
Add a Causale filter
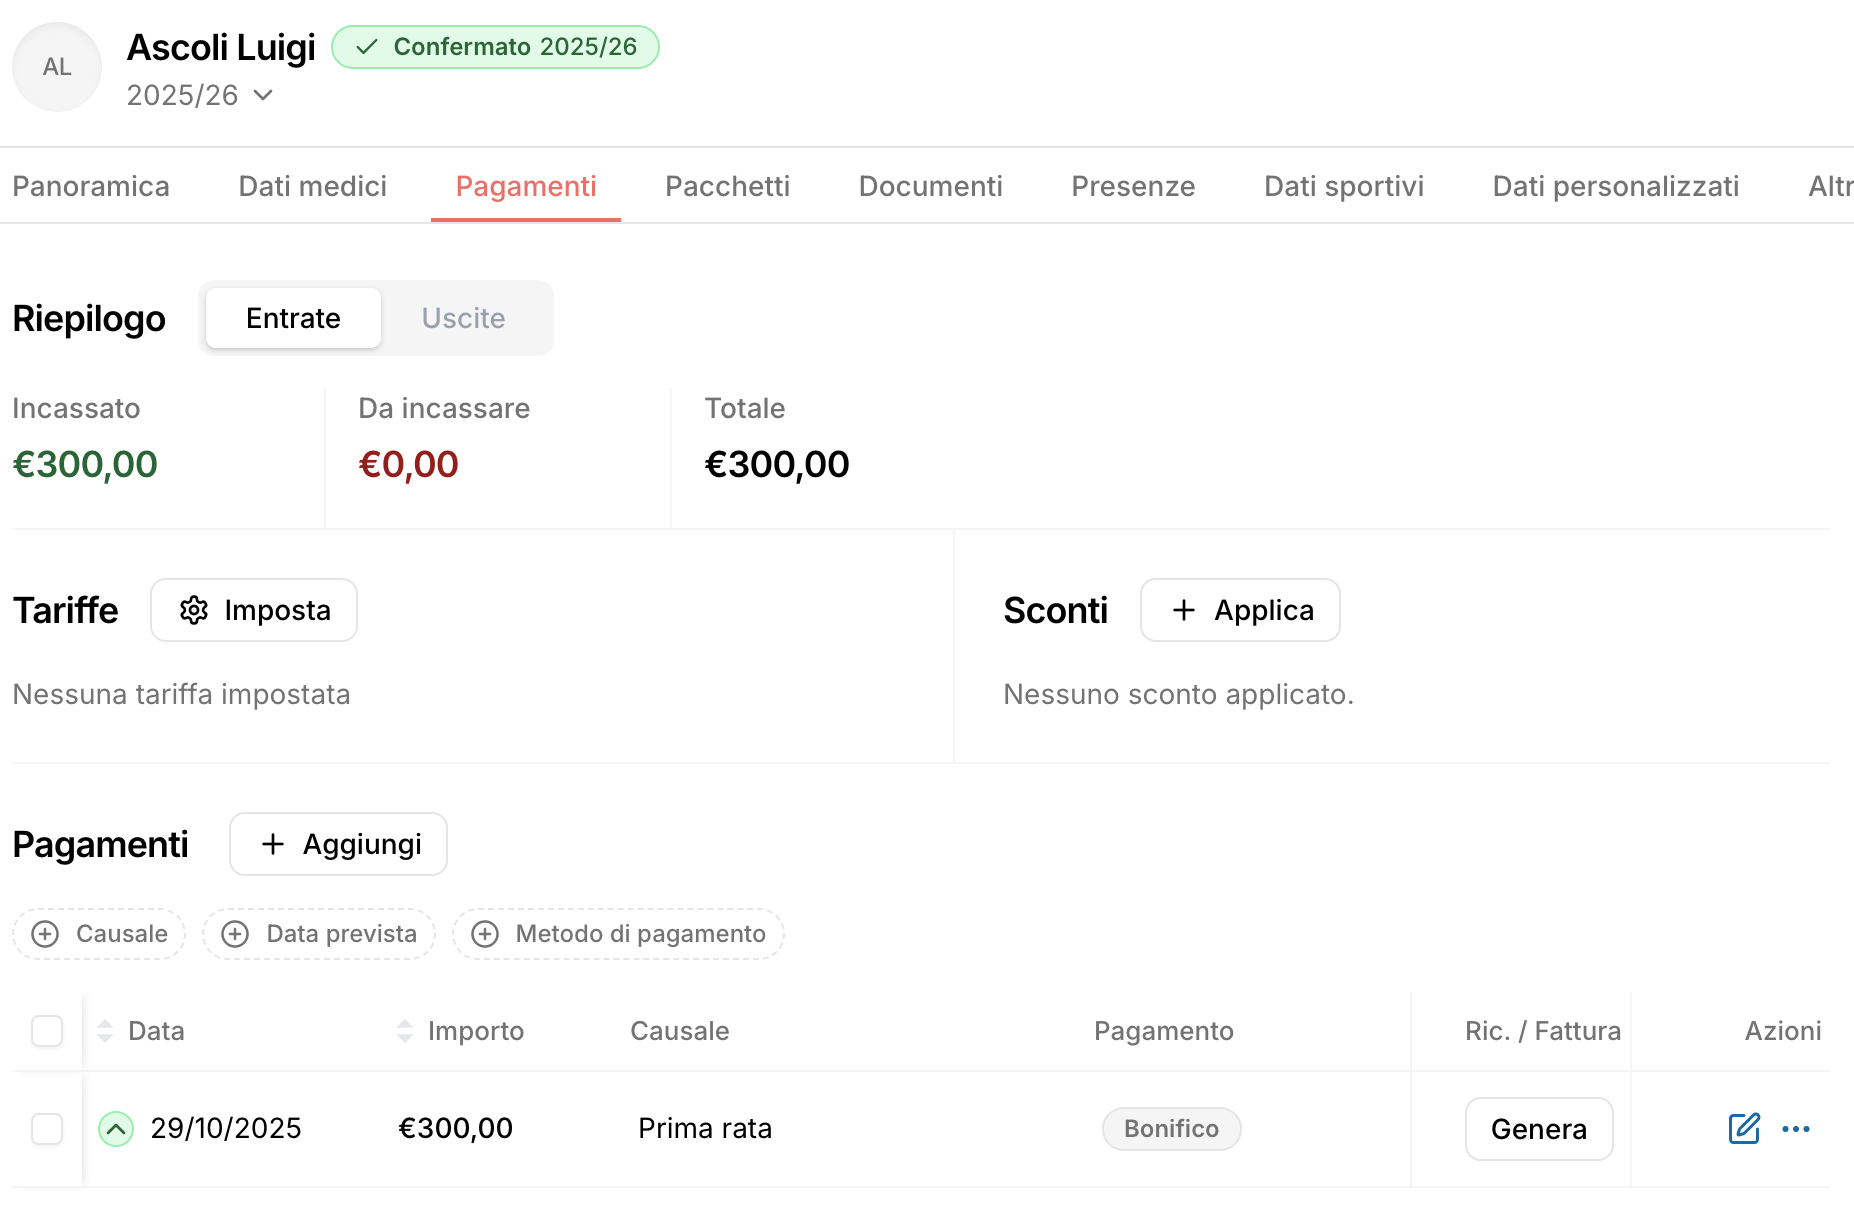pos(99,934)
